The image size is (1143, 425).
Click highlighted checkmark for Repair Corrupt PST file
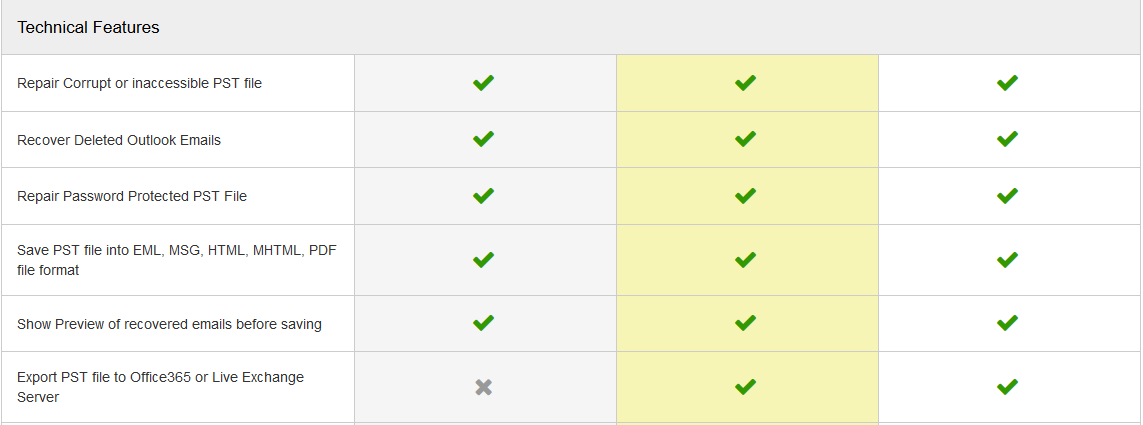point(745,82)
